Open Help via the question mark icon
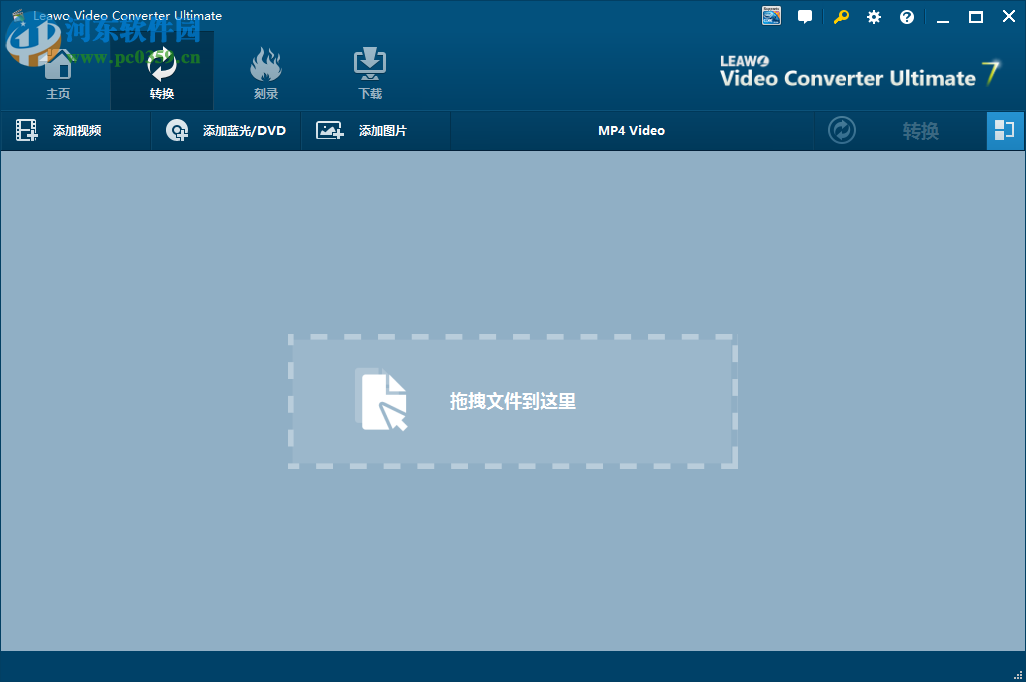 (907, 16)
